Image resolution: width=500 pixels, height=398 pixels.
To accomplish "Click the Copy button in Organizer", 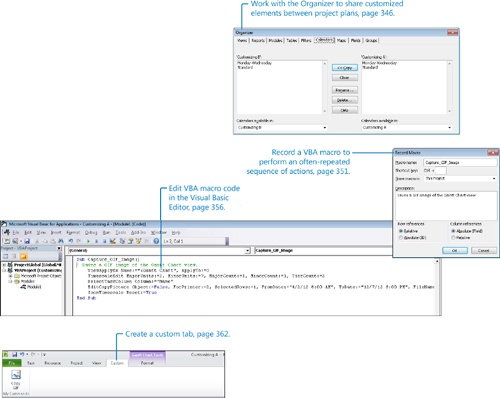I will (345, 68).
